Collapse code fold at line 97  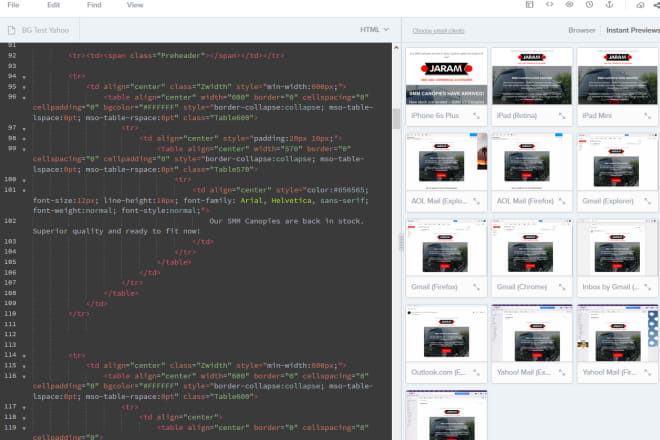(24, 128)
